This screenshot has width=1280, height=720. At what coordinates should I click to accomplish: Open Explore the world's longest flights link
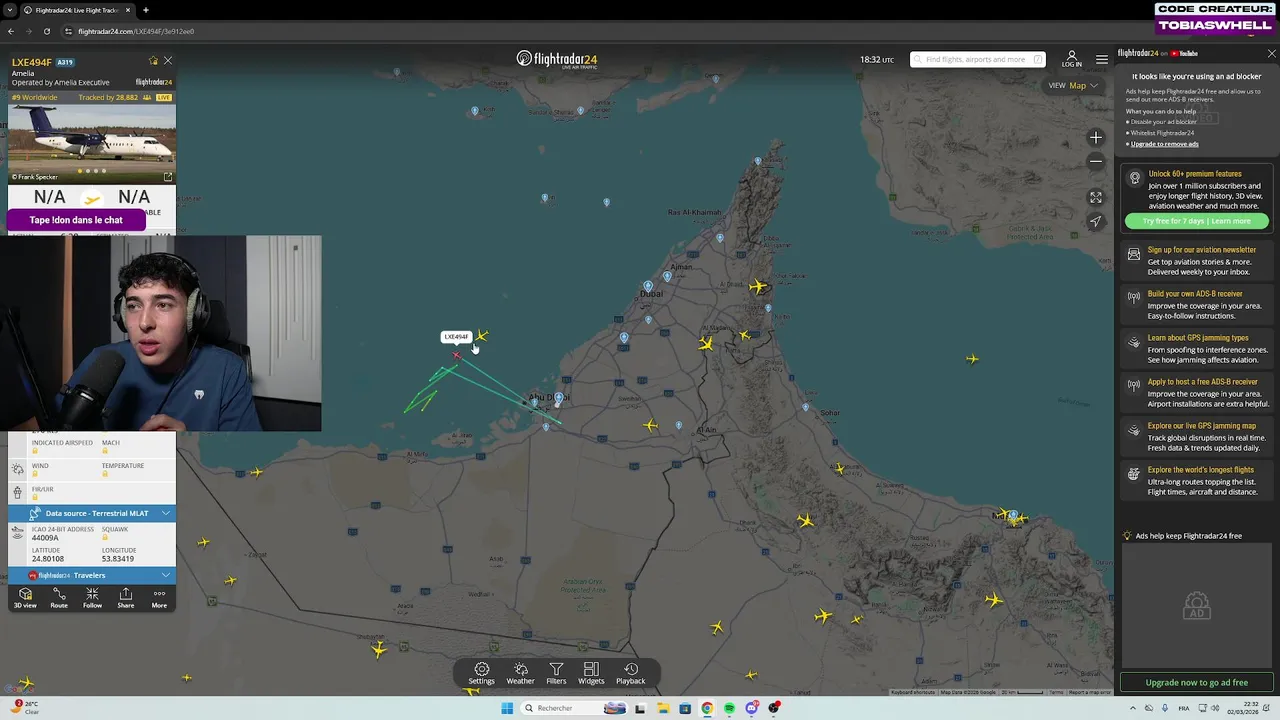tap(1201, 470)
